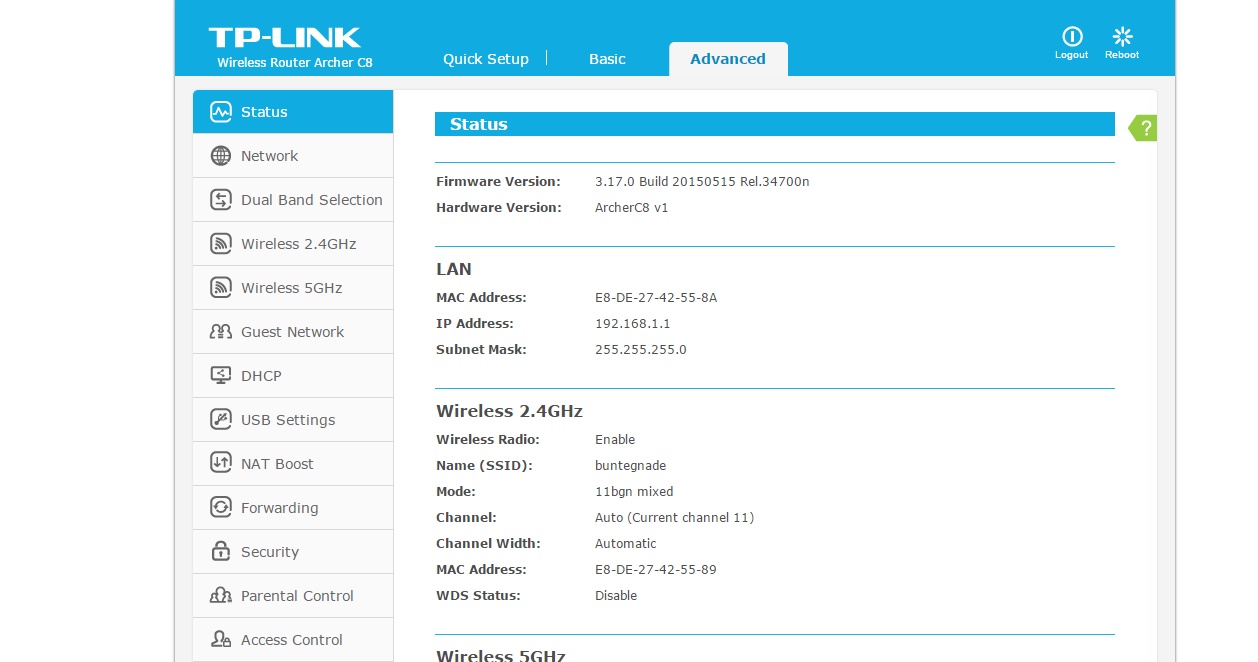Click the Reboot text label

[1122, 55]
